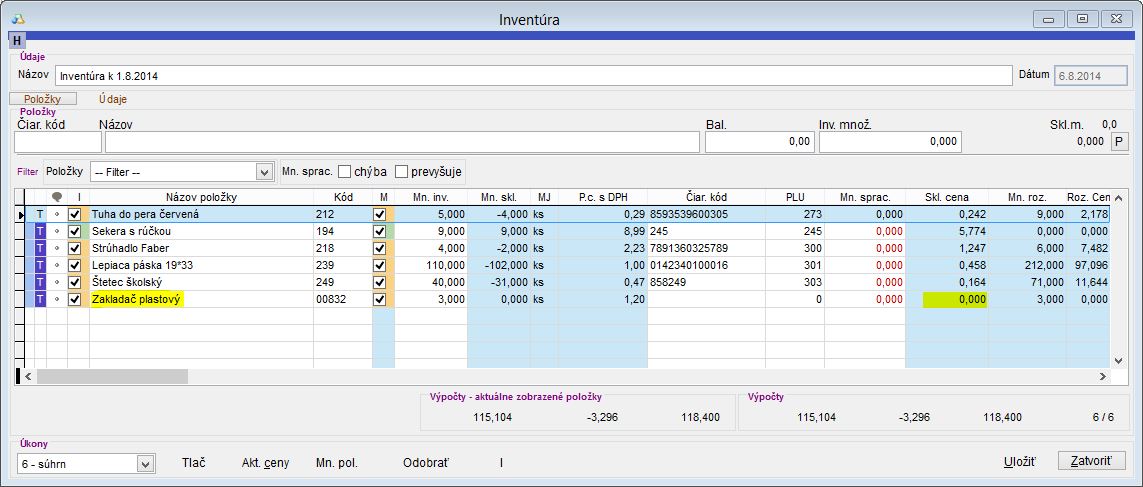Open the Položky Filter dropdown
This screenshot has width=1143, height=487.
point(264,172)
